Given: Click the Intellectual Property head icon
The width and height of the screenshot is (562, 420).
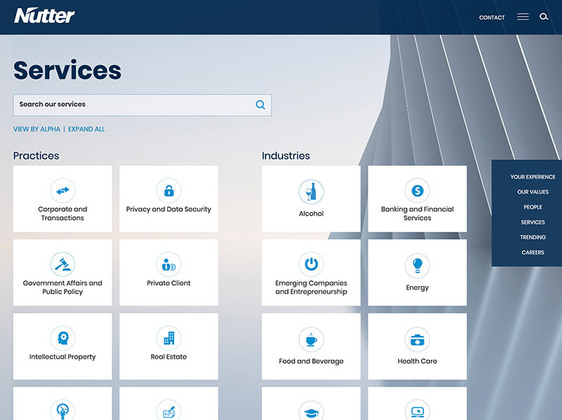Looking at the screenshot, I should (x=63, y=338).
